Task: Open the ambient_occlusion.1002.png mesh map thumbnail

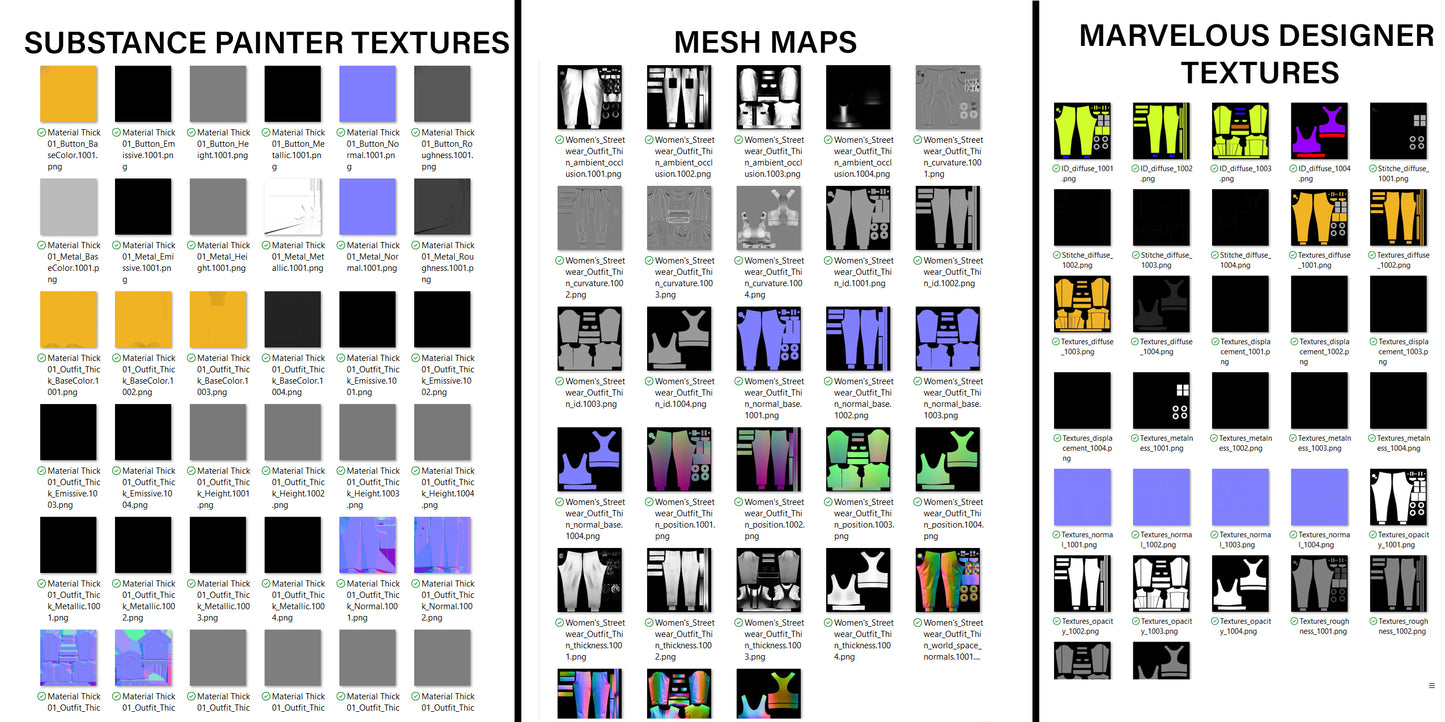Action: click(x=679, y=98)
